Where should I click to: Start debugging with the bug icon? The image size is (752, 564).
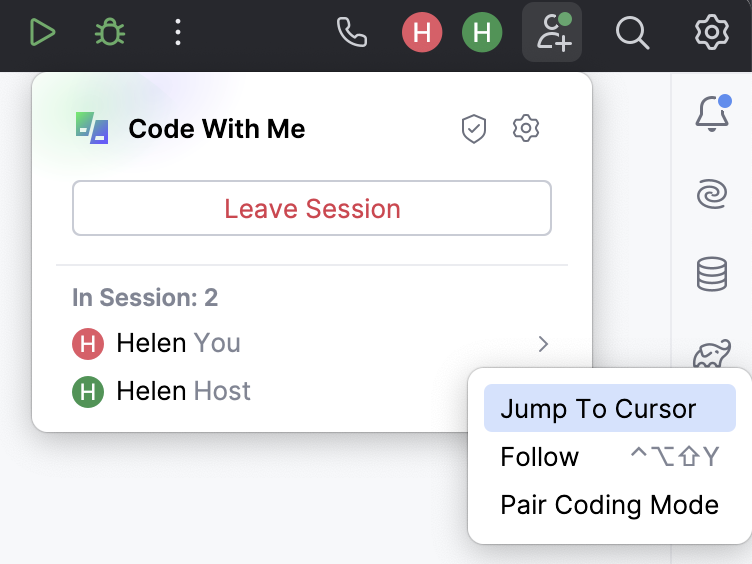point(110,33)
